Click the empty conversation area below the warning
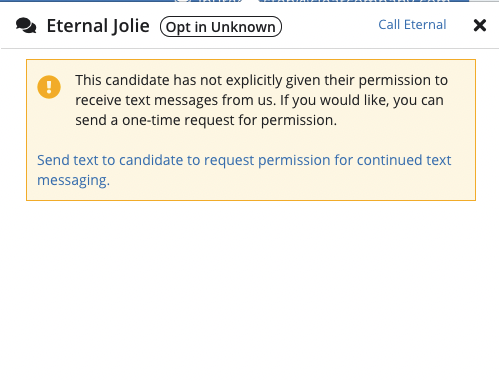This screenshot has height=381, width=499. (249, 290)
